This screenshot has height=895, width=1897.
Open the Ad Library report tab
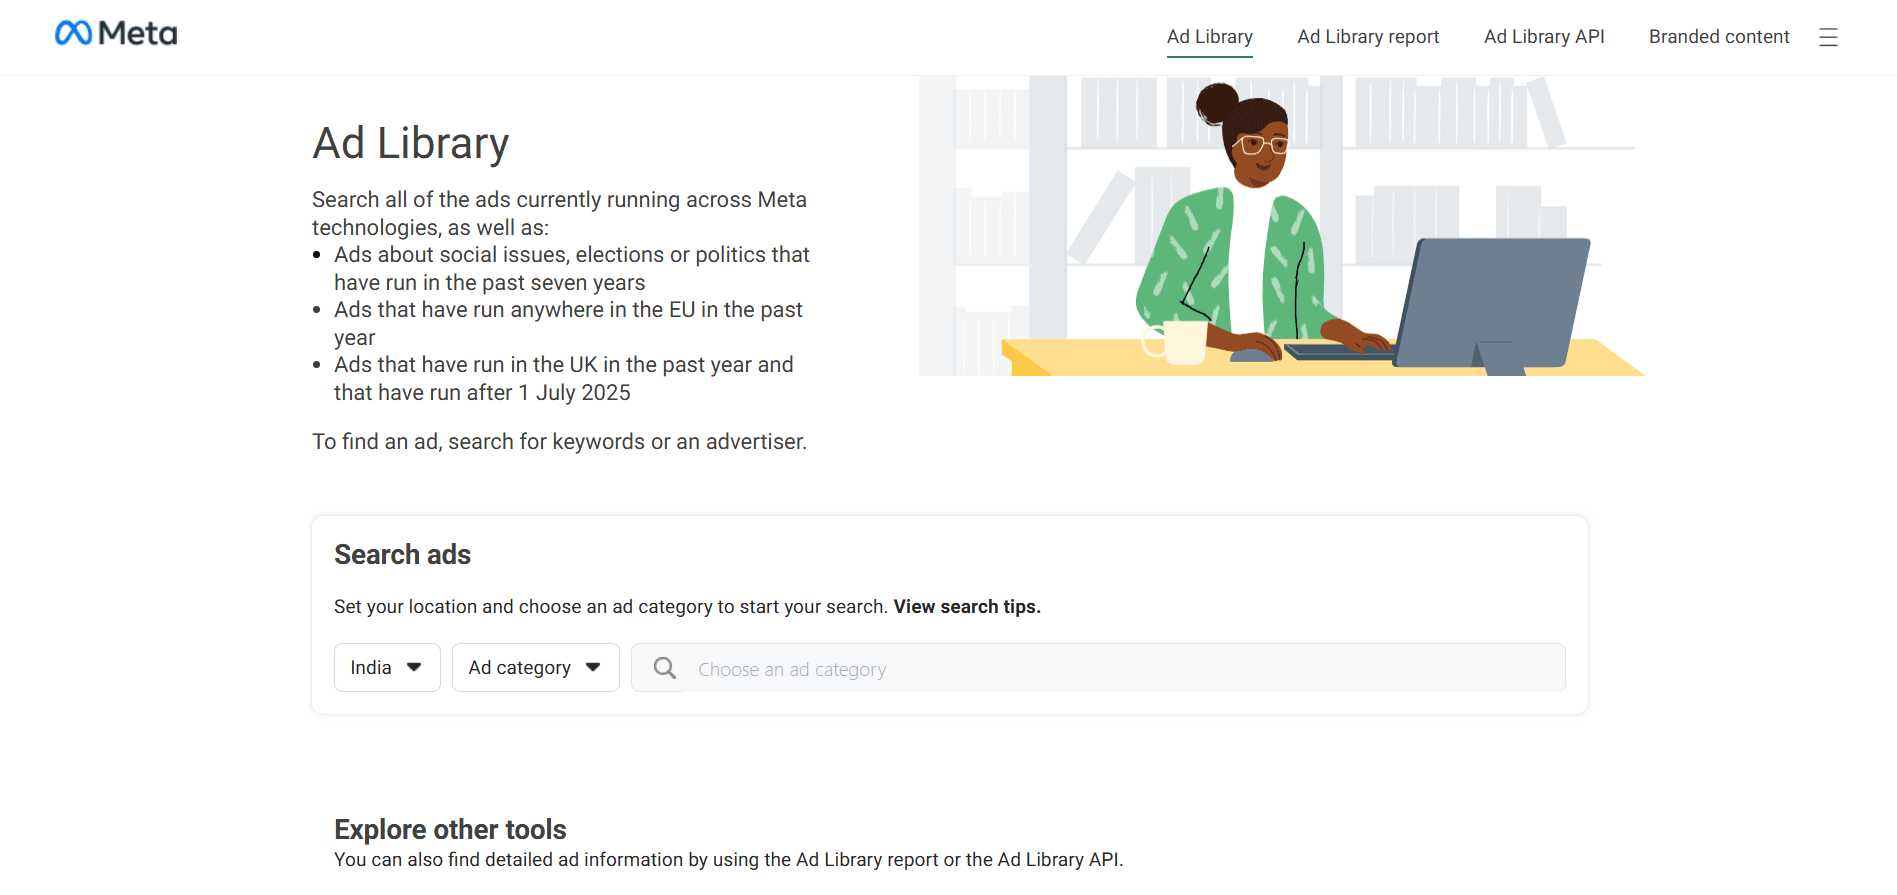(x=1368, y=37)
